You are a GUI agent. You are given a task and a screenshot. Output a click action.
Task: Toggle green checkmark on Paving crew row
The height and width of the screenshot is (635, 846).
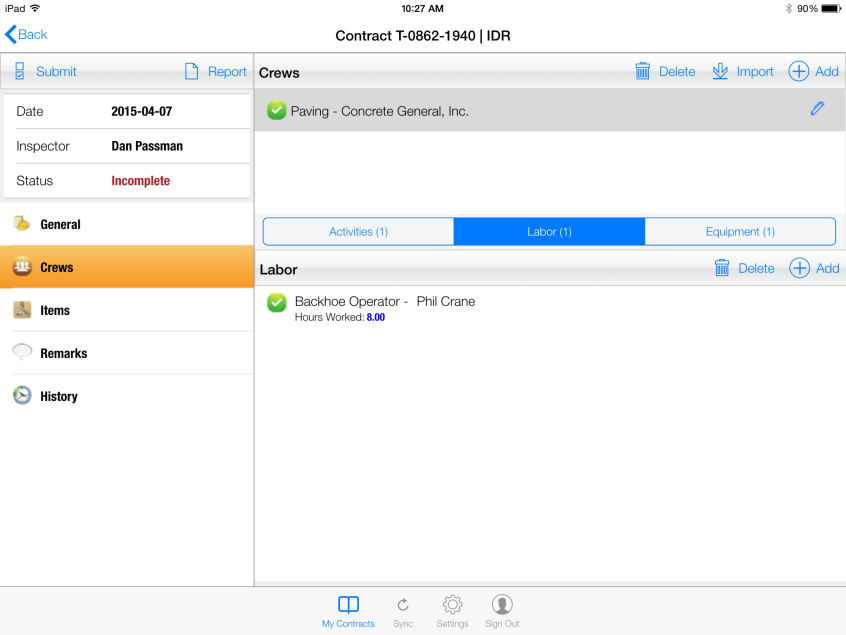pyautogui.click(x=277, y=111)
